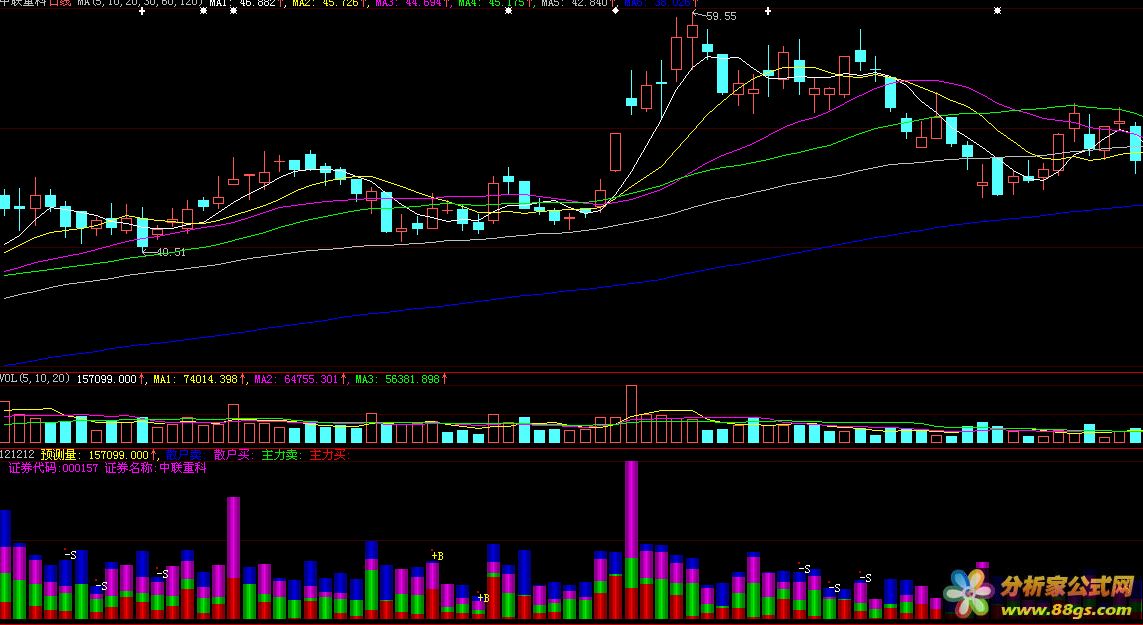Click the yellow MA2: 45.726 value

pos(326,3)
